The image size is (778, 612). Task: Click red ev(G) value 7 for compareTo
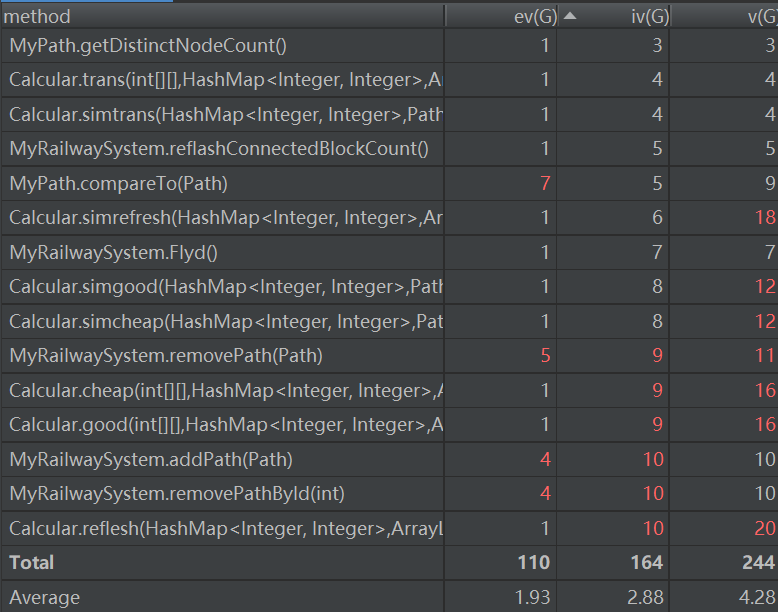(x=544, y=184)
